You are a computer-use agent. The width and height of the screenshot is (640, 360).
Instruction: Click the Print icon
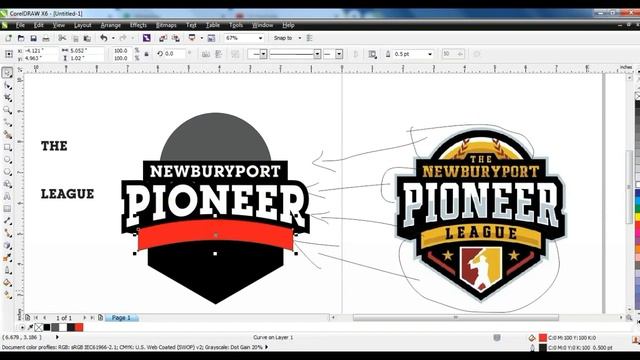[x=46, y=38]
